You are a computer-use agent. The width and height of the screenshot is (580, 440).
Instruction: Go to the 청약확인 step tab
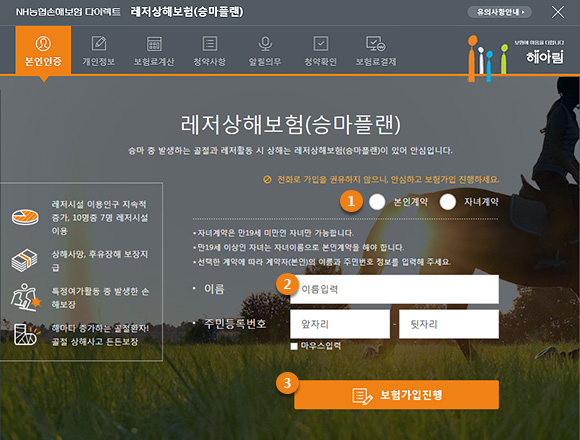[x=320, y=51]
